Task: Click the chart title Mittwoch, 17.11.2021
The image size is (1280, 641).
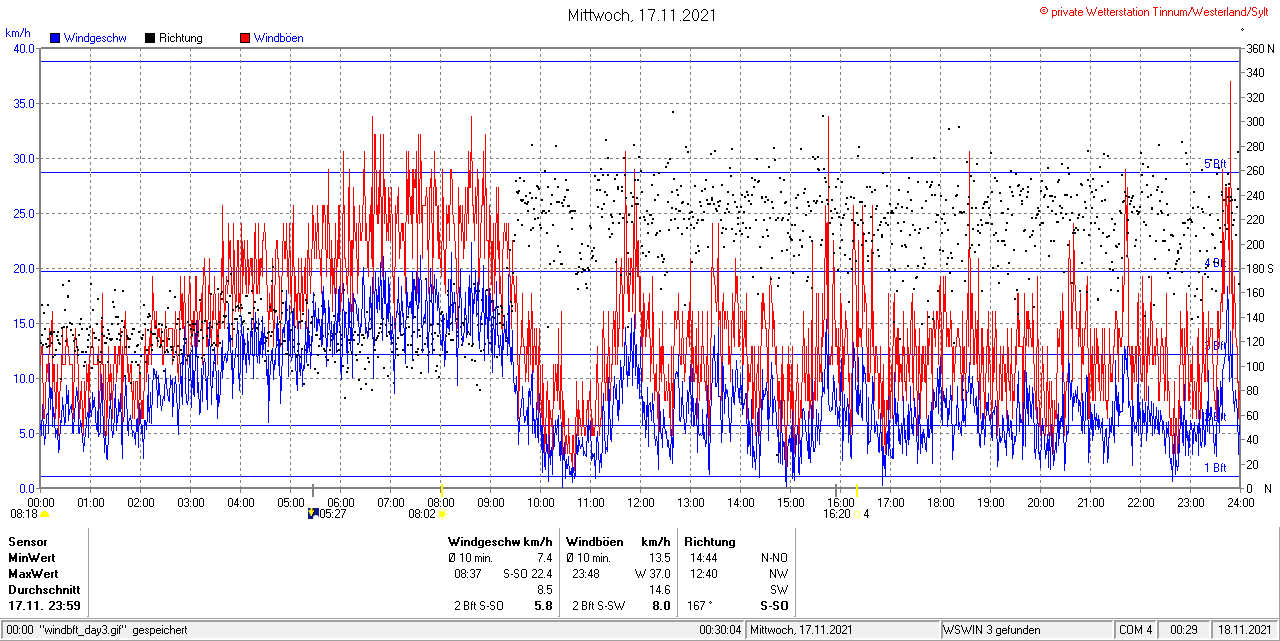Action: point(642,15)
